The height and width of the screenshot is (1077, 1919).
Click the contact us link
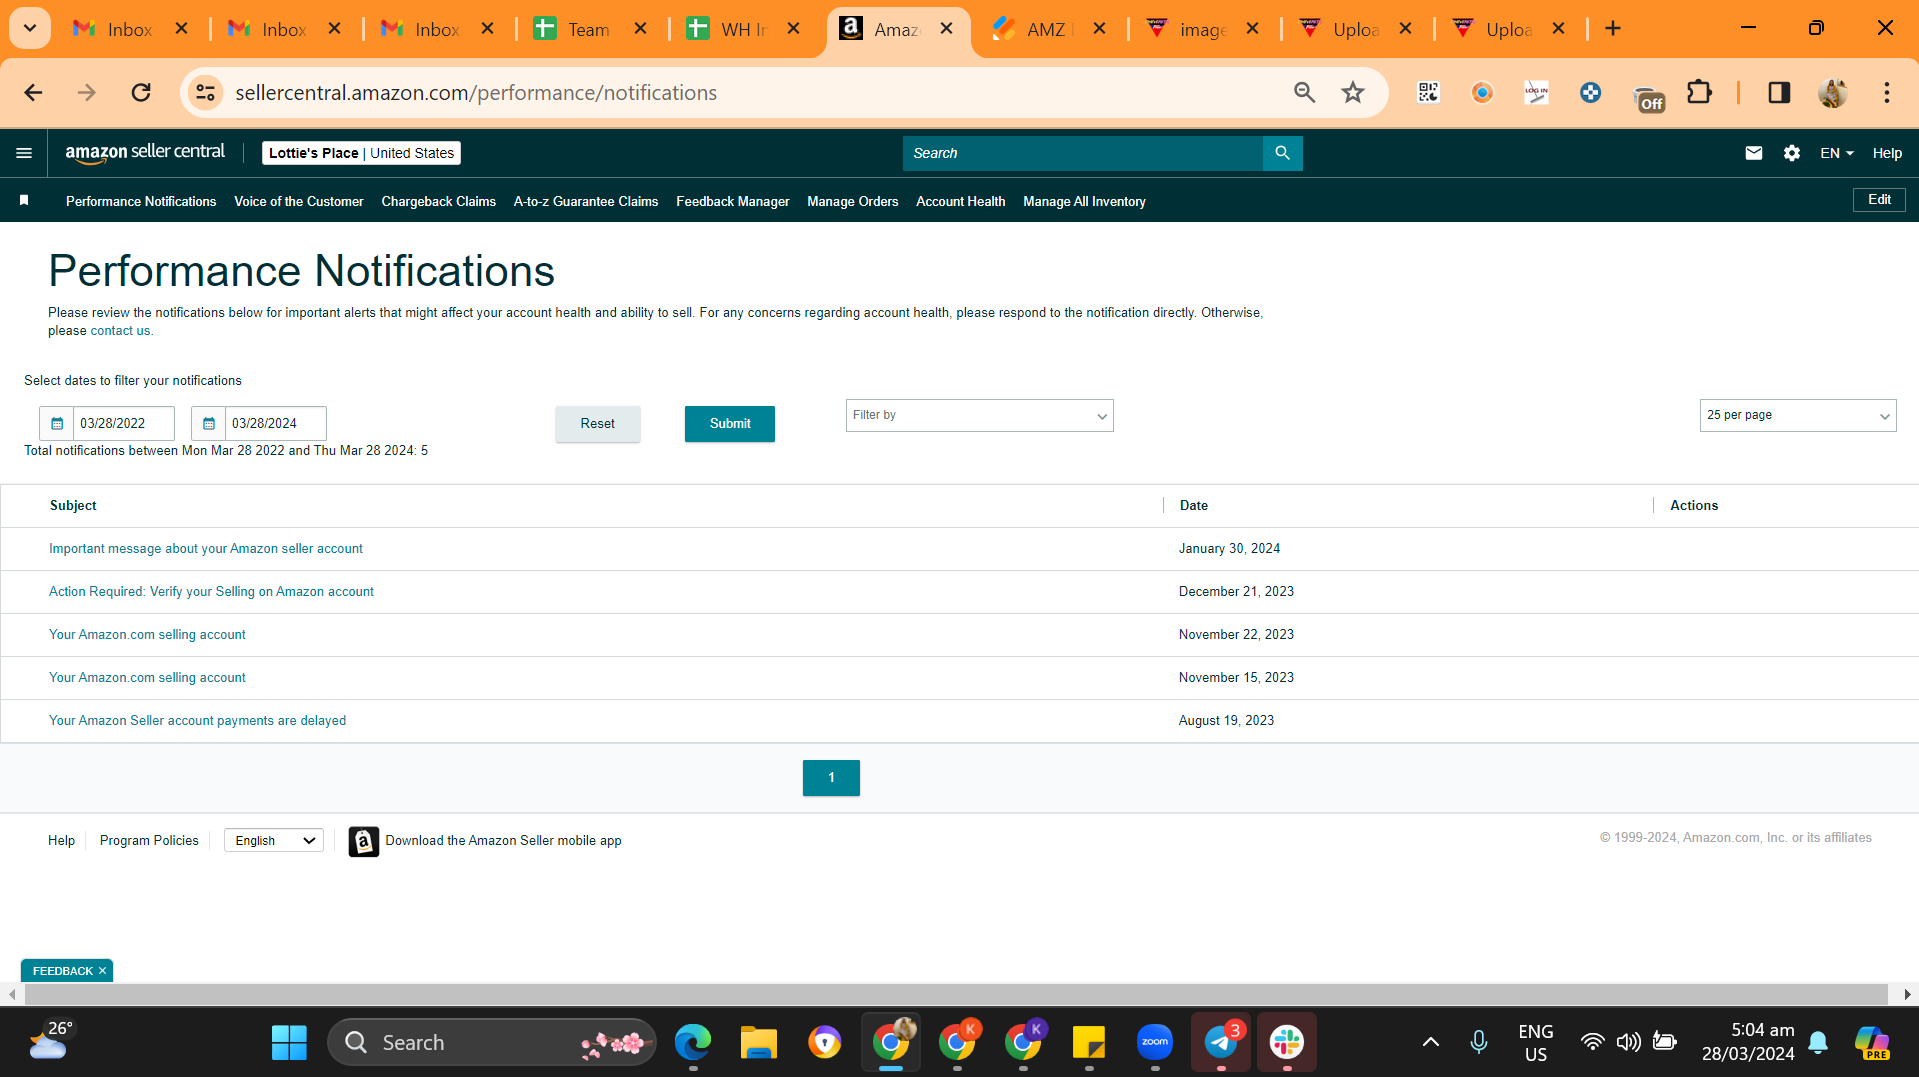(x=120, y=331)
